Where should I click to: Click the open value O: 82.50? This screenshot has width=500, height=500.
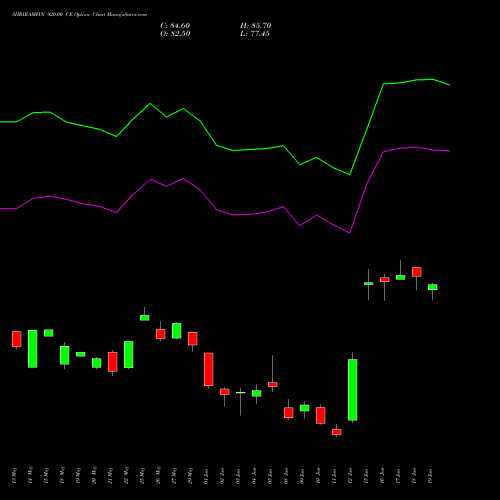coord(175,34)
